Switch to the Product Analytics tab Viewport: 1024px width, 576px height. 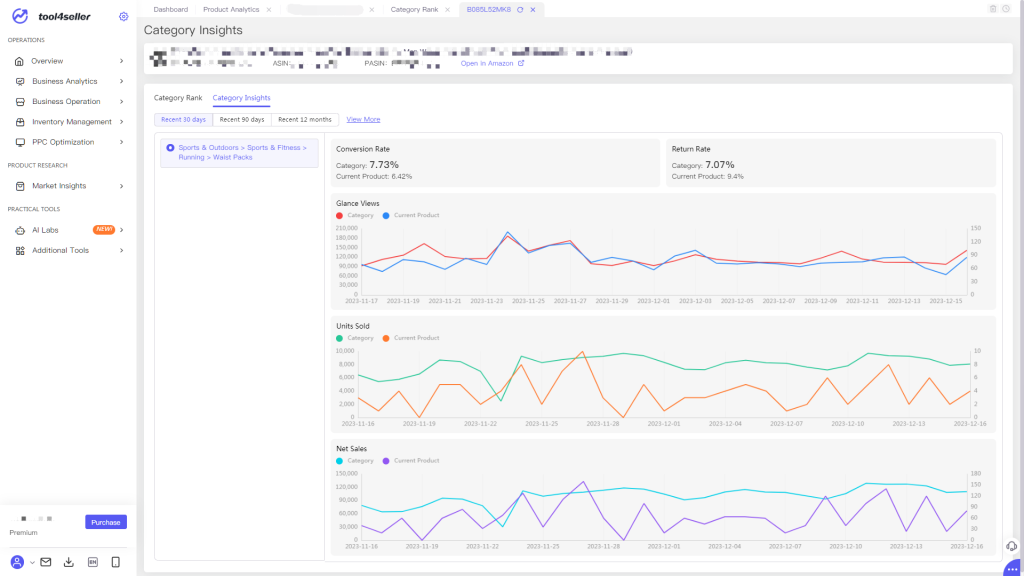point(231,10)
